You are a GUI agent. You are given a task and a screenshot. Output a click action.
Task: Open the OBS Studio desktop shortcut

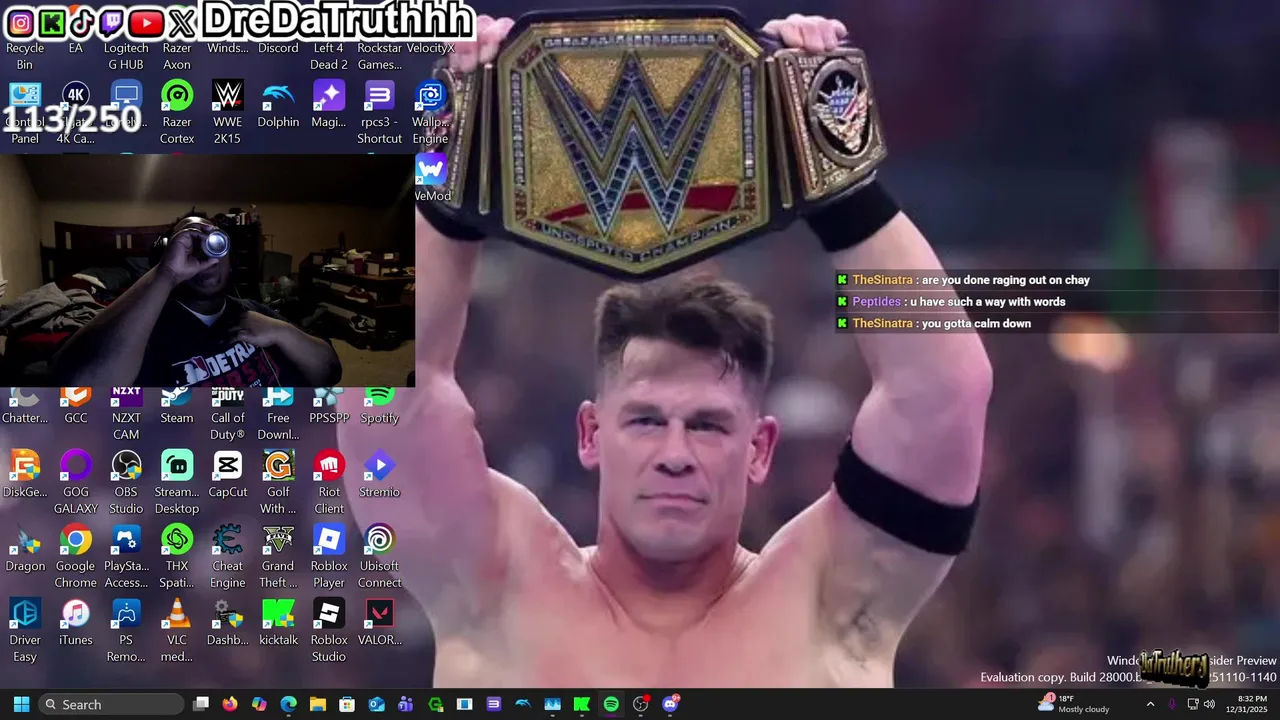[126, 482]
